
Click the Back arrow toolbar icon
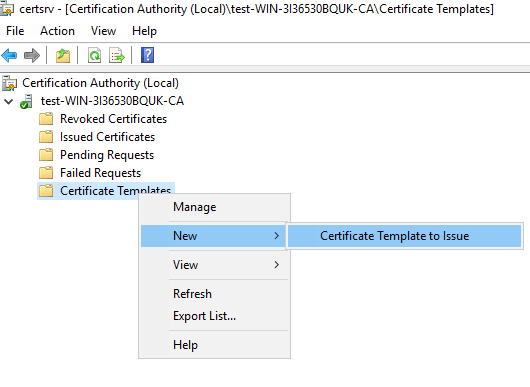coord(9,55)
